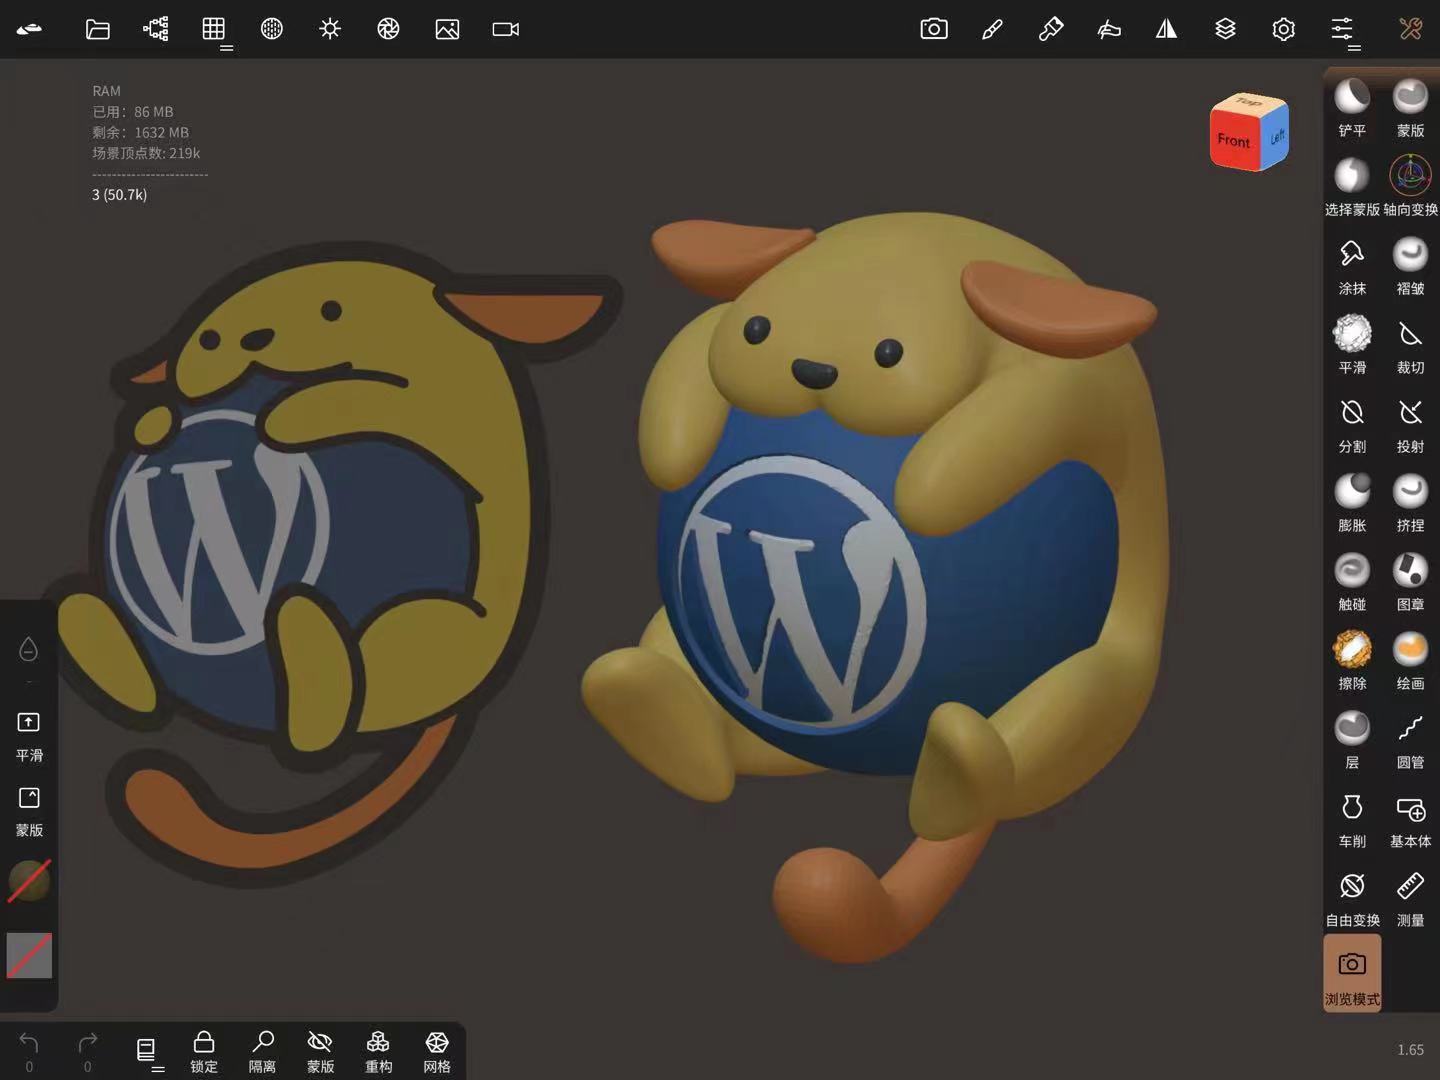Select the 铲平 (Flatten) brush tool
This screenshot has width=1440, height=1080.
(x=1352, y=106)
